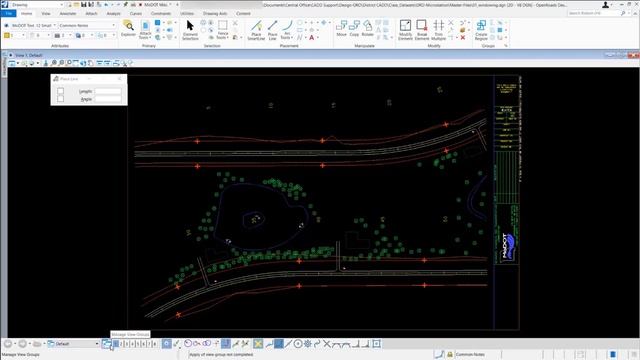Toggle the Length lock checkbox

click(60, 91)
